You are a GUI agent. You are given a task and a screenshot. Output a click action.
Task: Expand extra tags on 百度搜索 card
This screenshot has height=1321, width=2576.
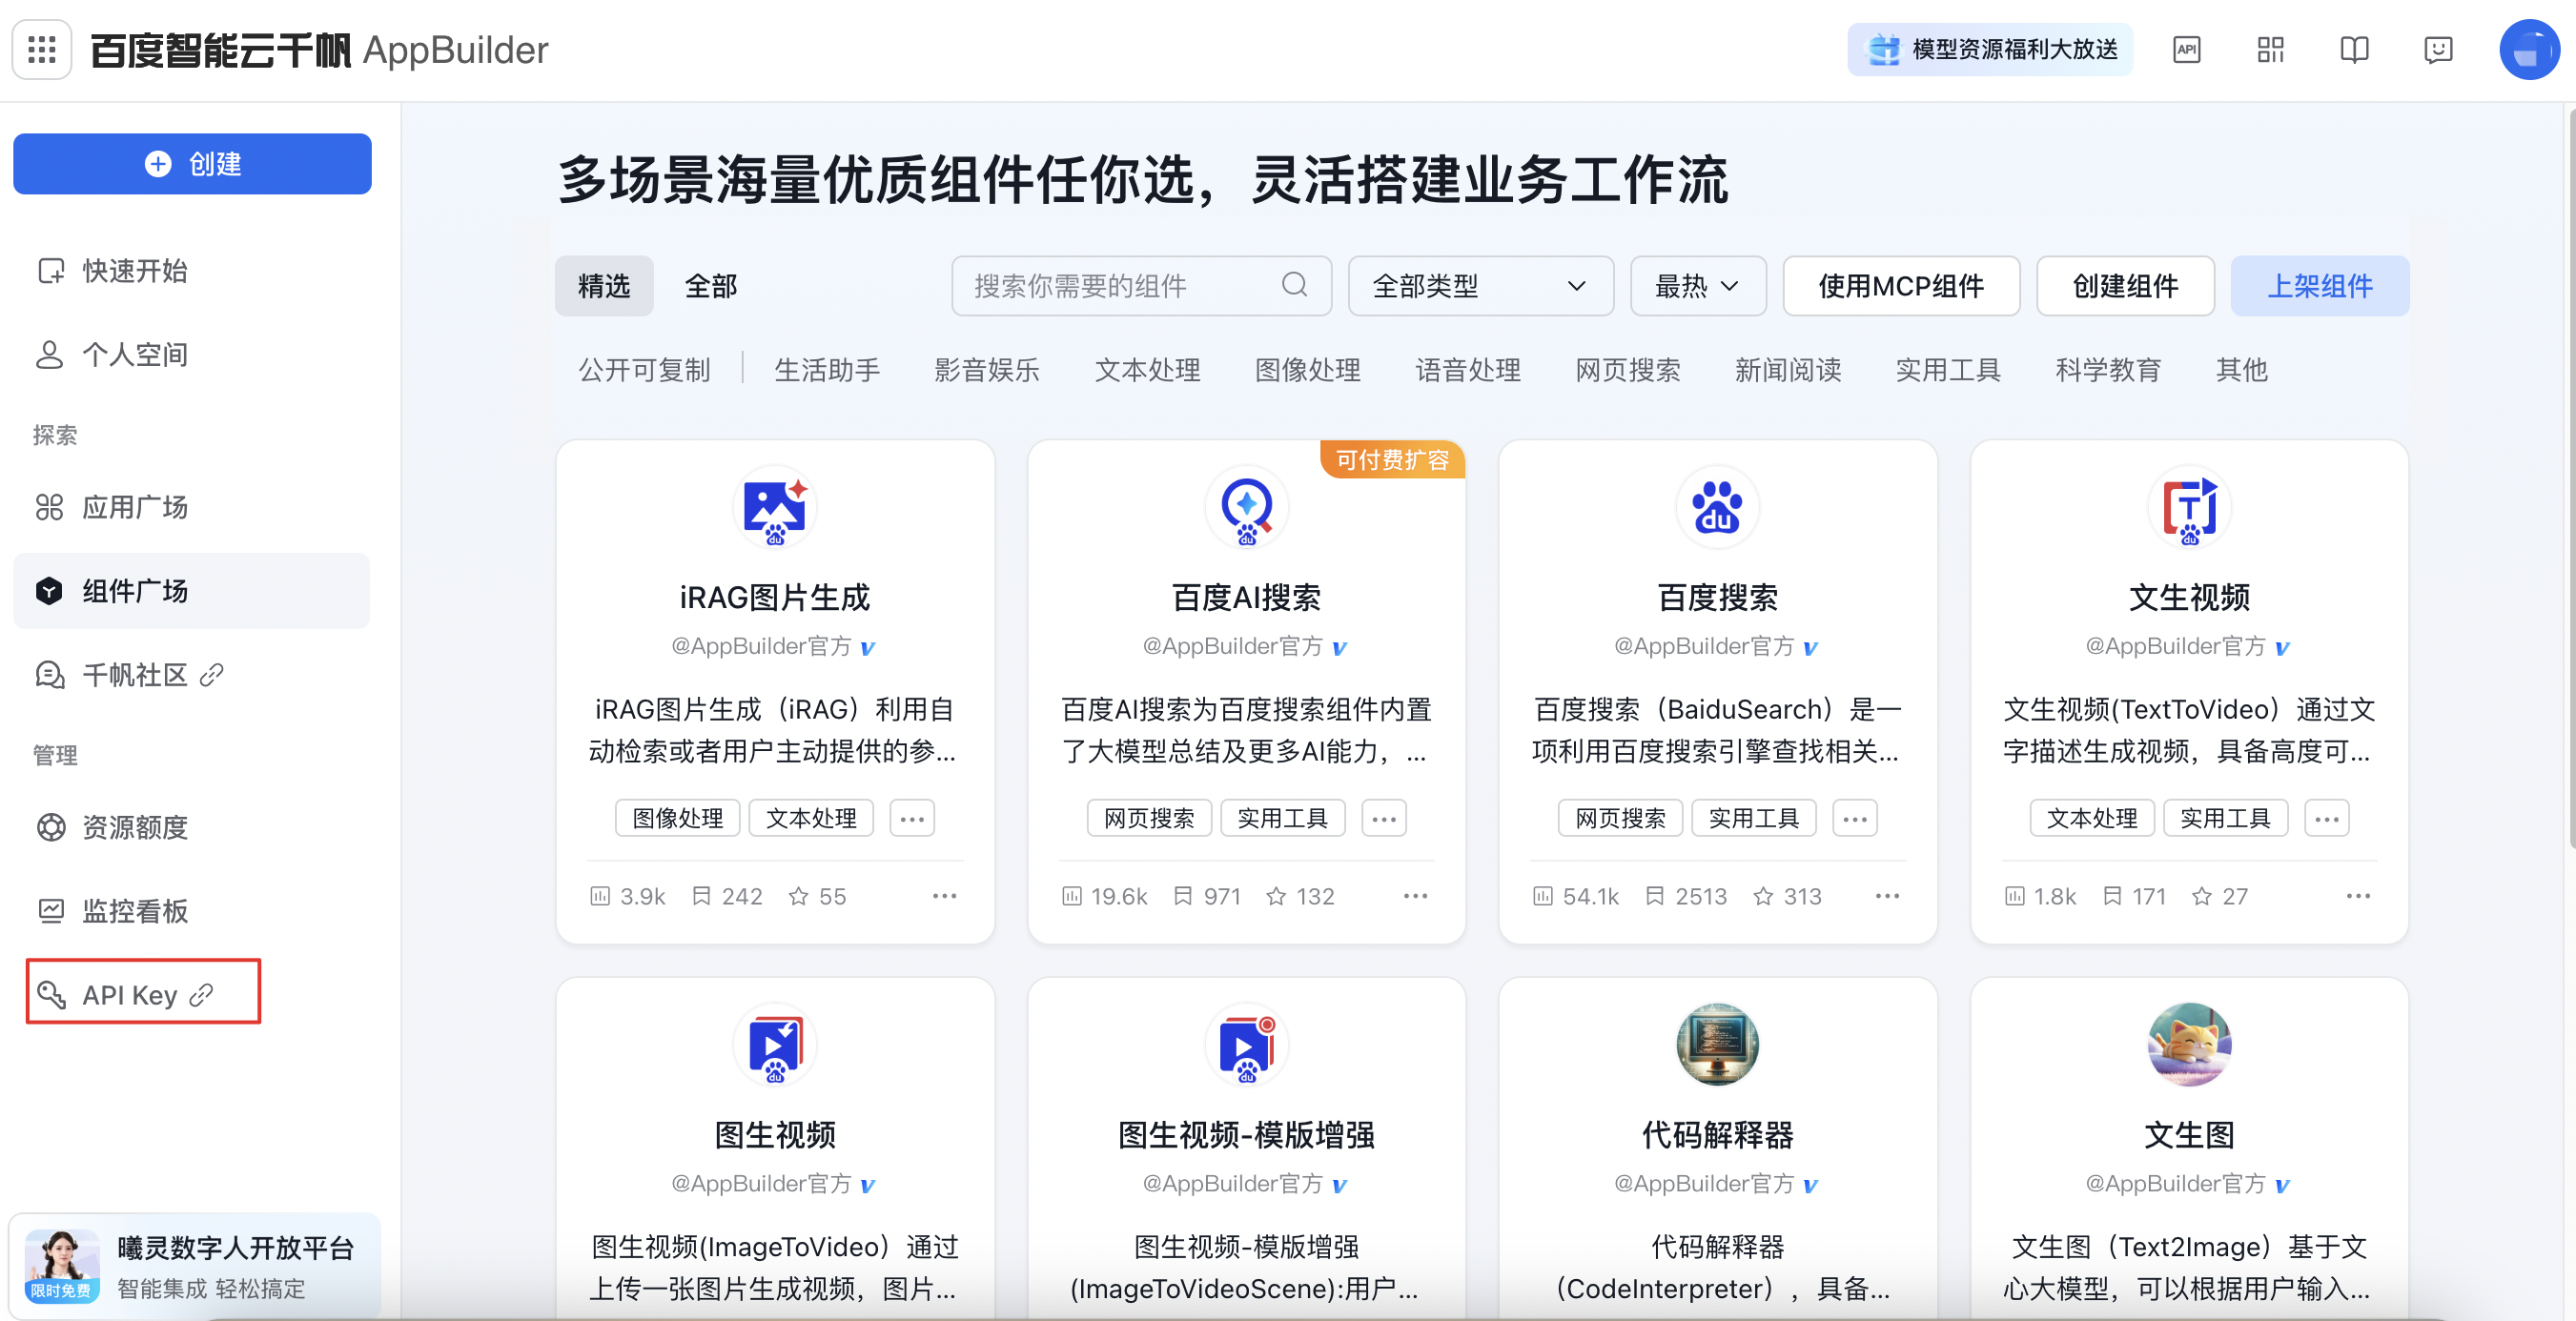pos(1854,818)
